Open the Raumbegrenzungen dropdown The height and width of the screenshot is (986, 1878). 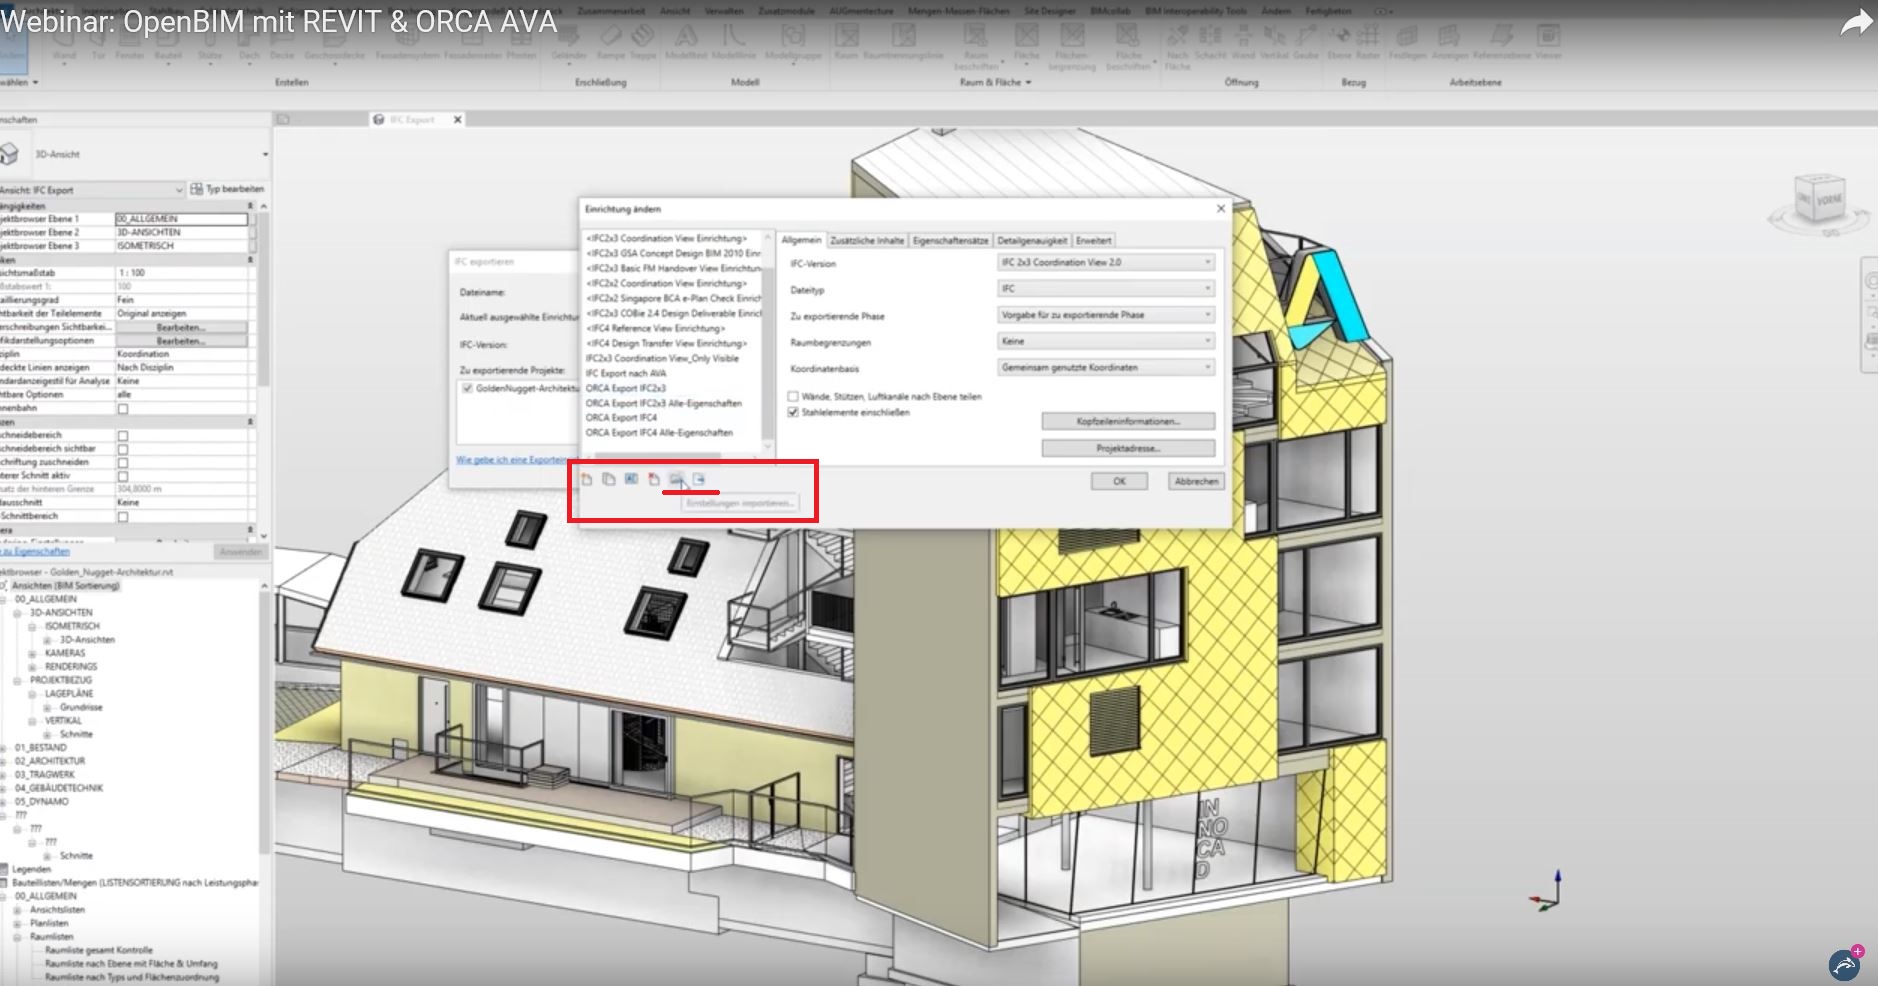coord(1106,341)
